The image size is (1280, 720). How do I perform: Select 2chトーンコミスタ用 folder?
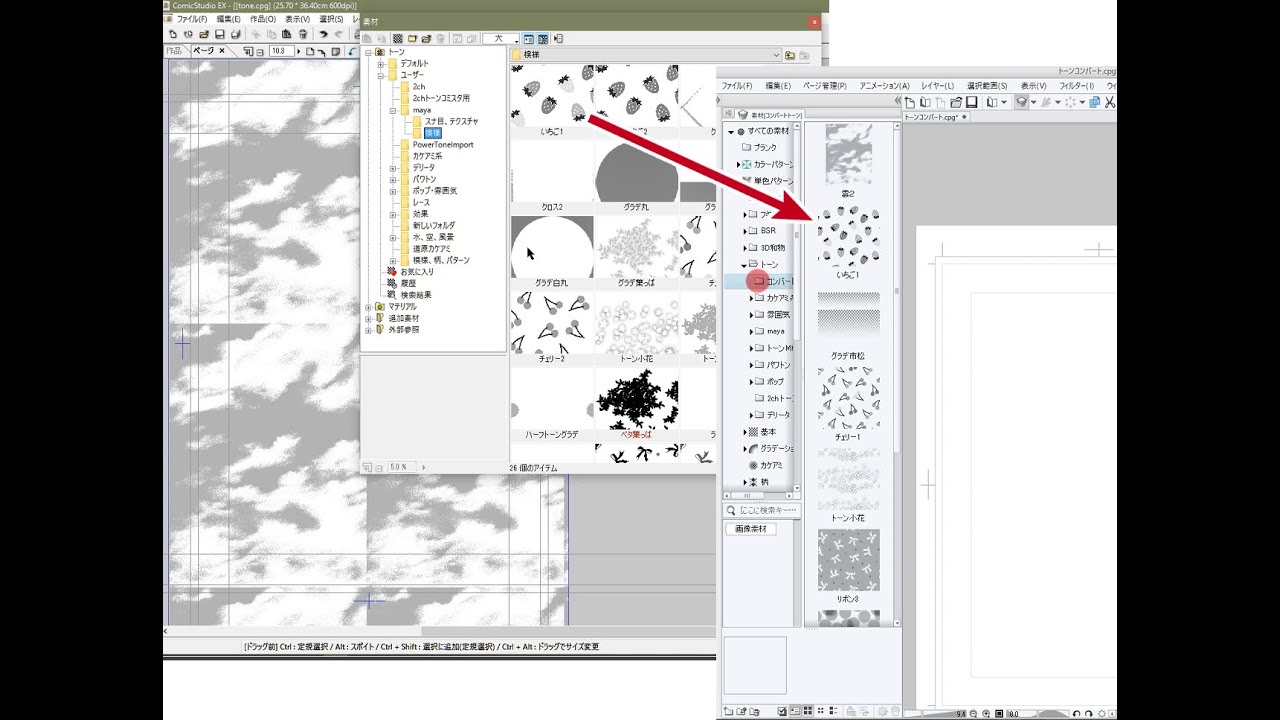point(441,98)
